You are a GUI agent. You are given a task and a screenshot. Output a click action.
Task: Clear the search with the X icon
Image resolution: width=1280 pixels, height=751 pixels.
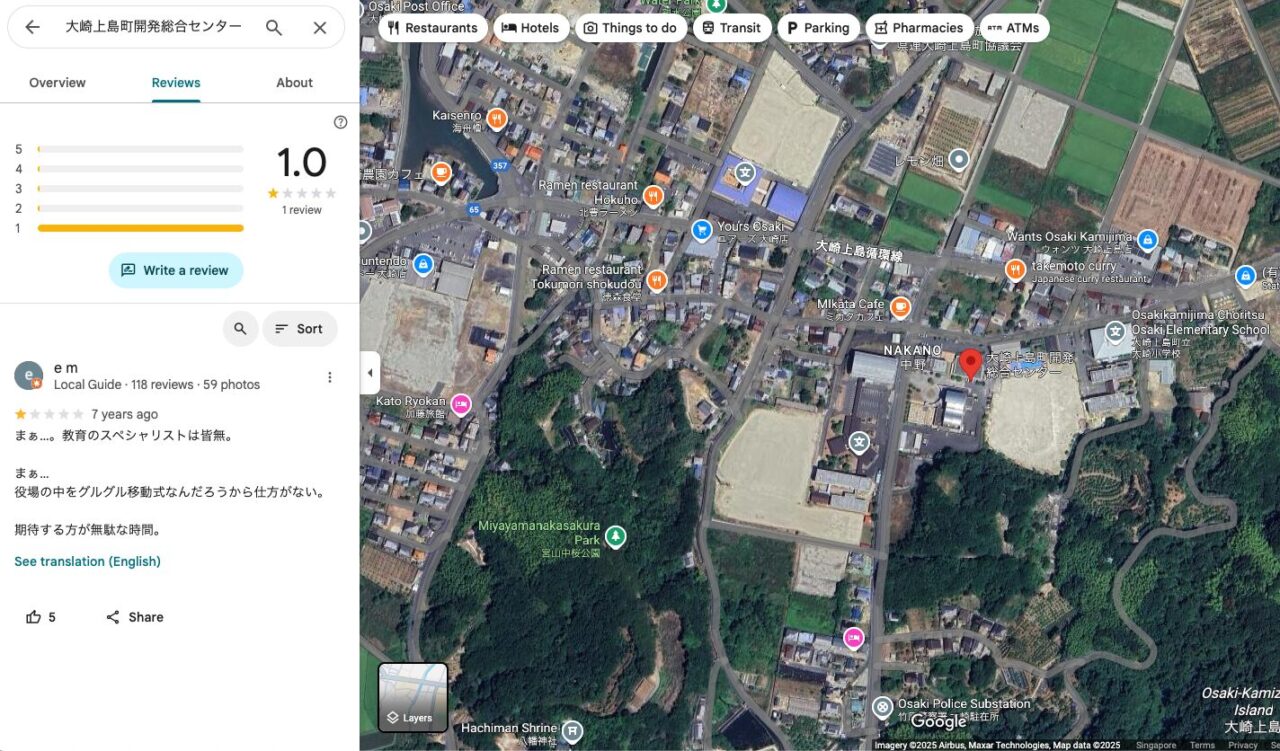click(x=320, y=28)
